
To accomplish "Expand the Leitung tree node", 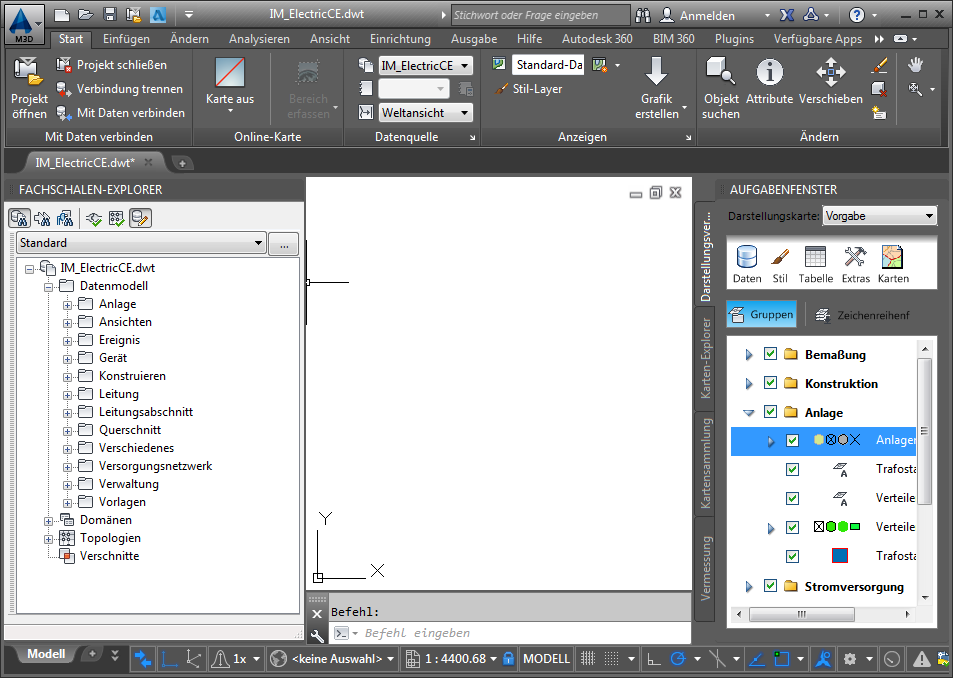I will pos(67,395).
